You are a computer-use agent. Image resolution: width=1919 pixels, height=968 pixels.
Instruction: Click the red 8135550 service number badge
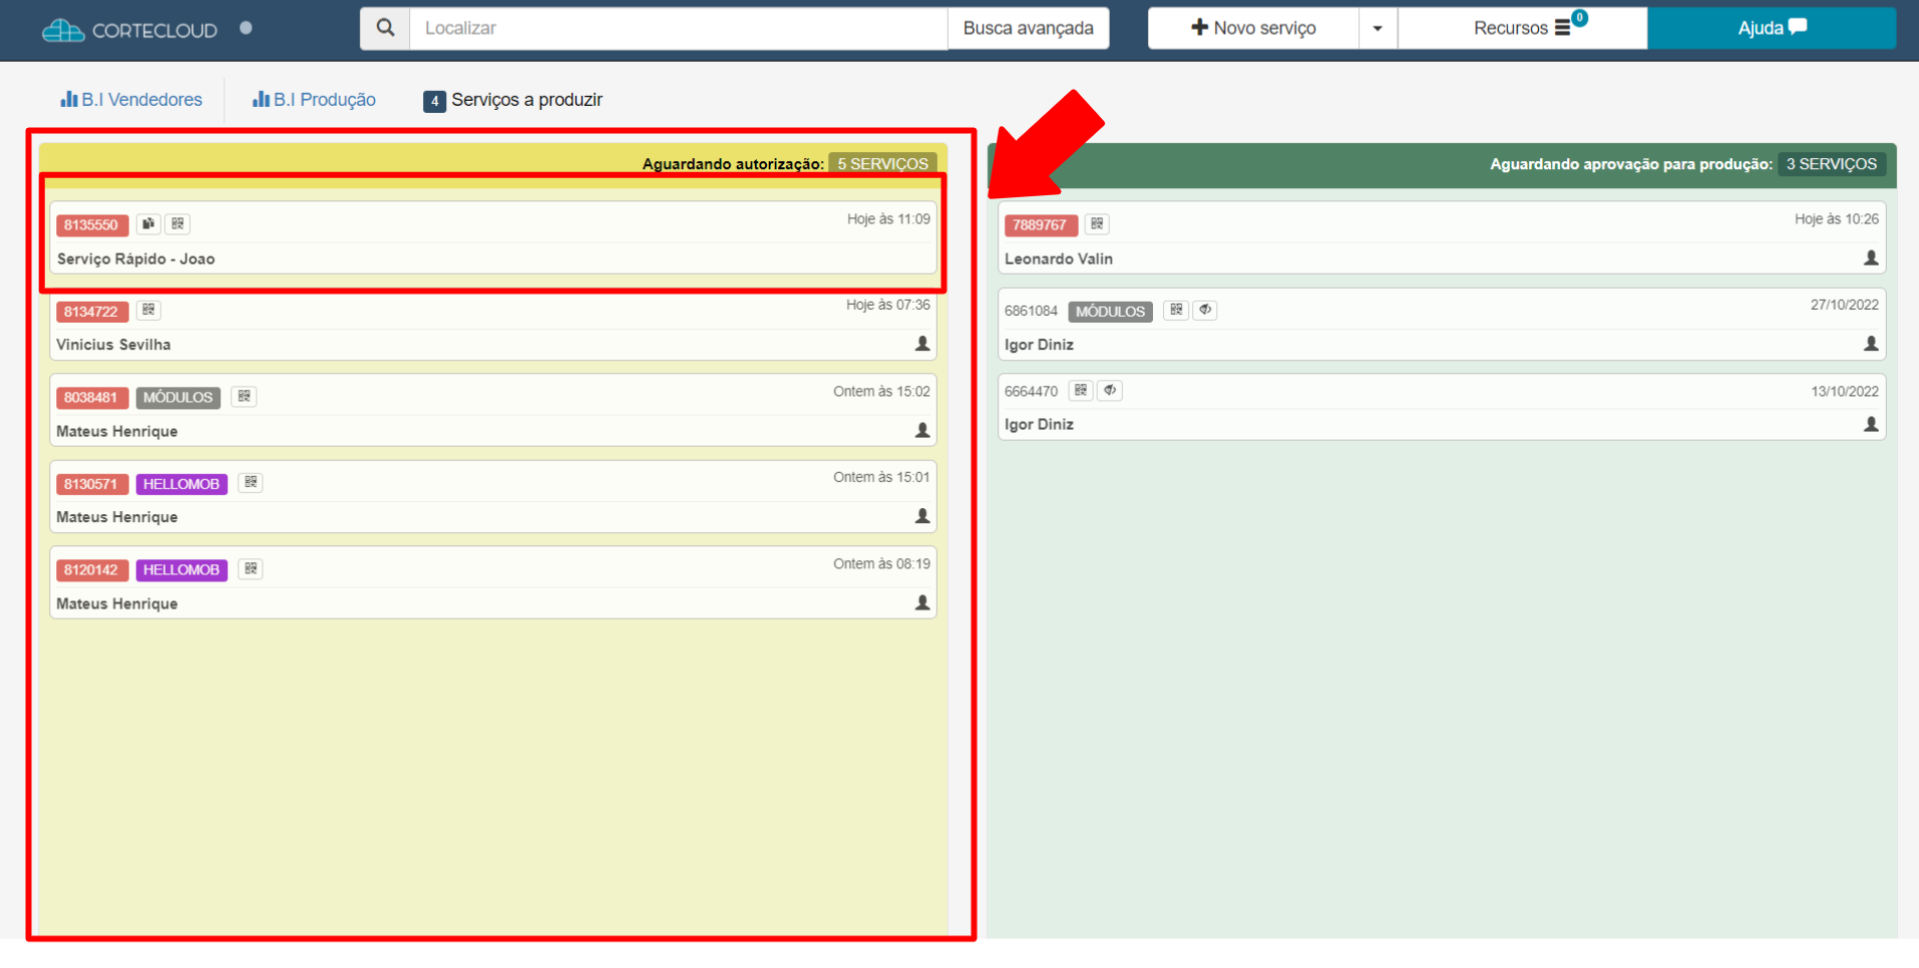coord(91,225)
